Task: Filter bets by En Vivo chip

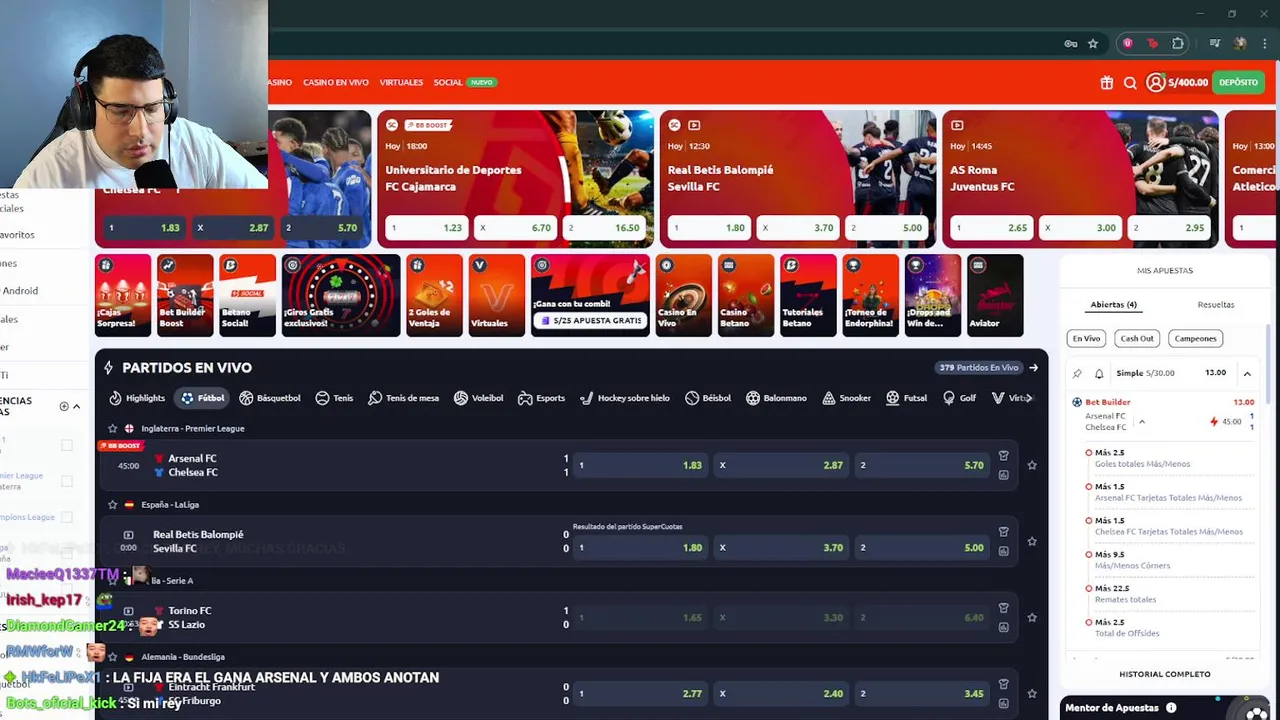Action: point(1086,338)
